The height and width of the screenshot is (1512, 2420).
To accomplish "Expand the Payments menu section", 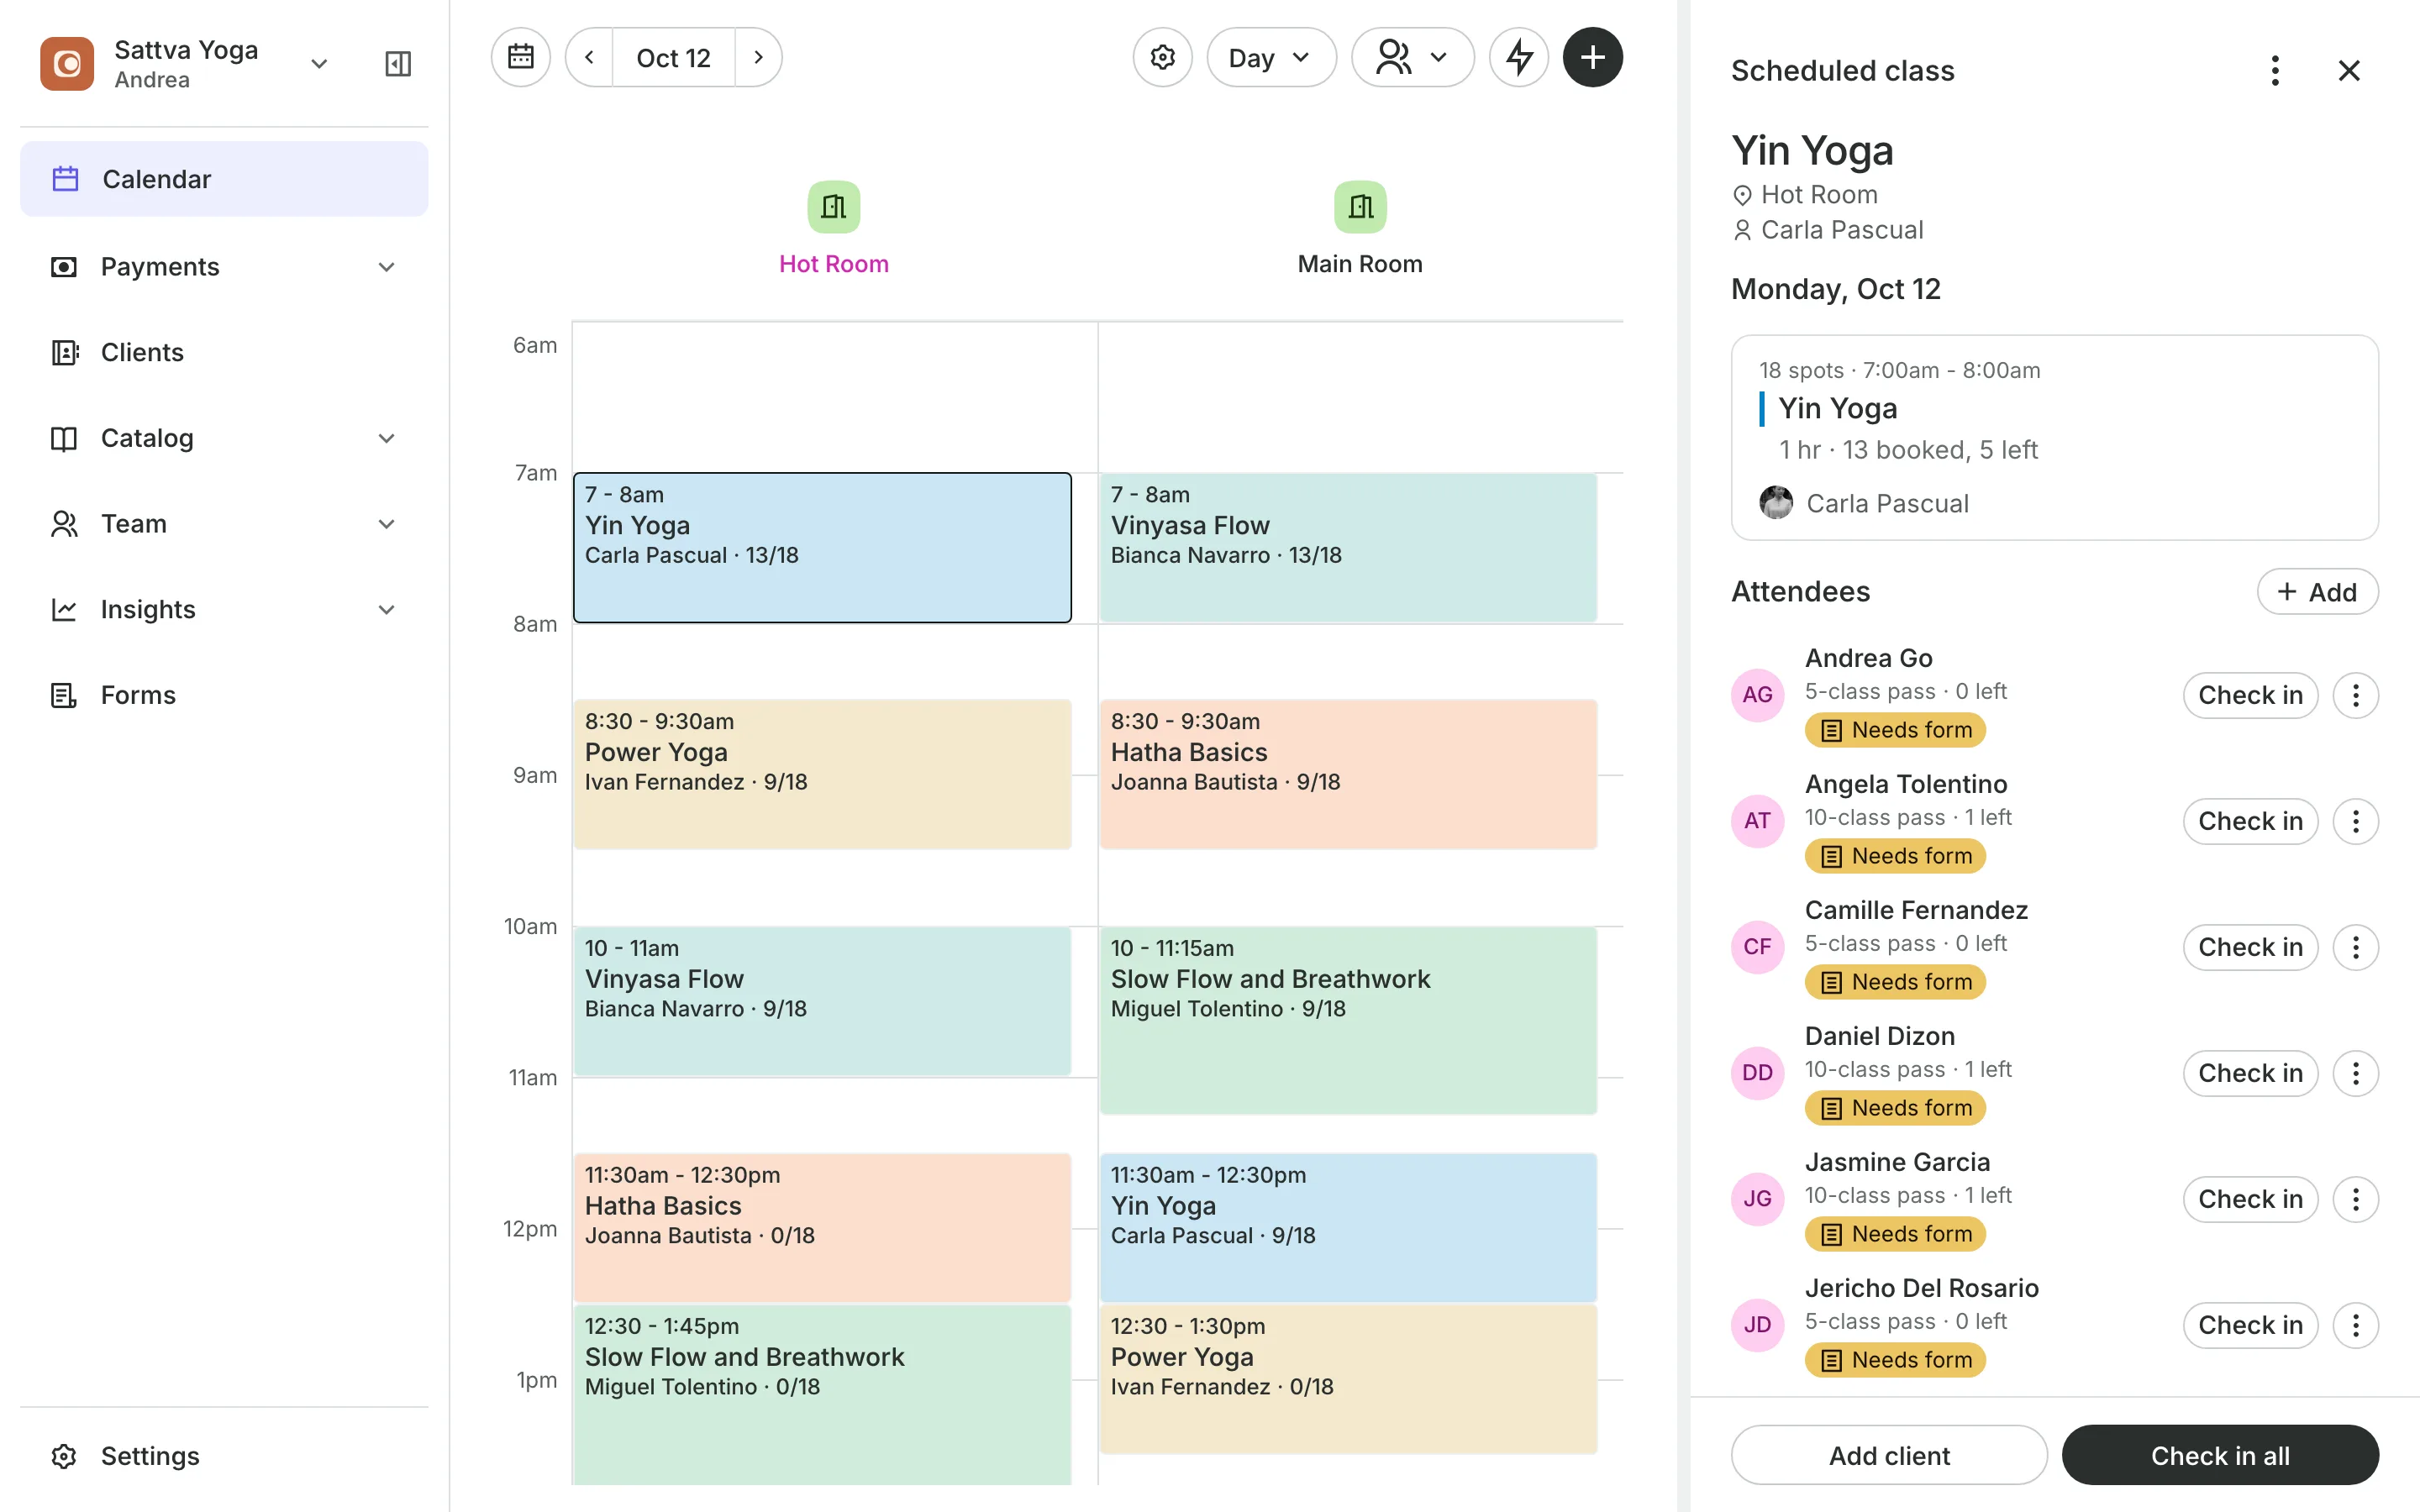I will tap(386, 267).
